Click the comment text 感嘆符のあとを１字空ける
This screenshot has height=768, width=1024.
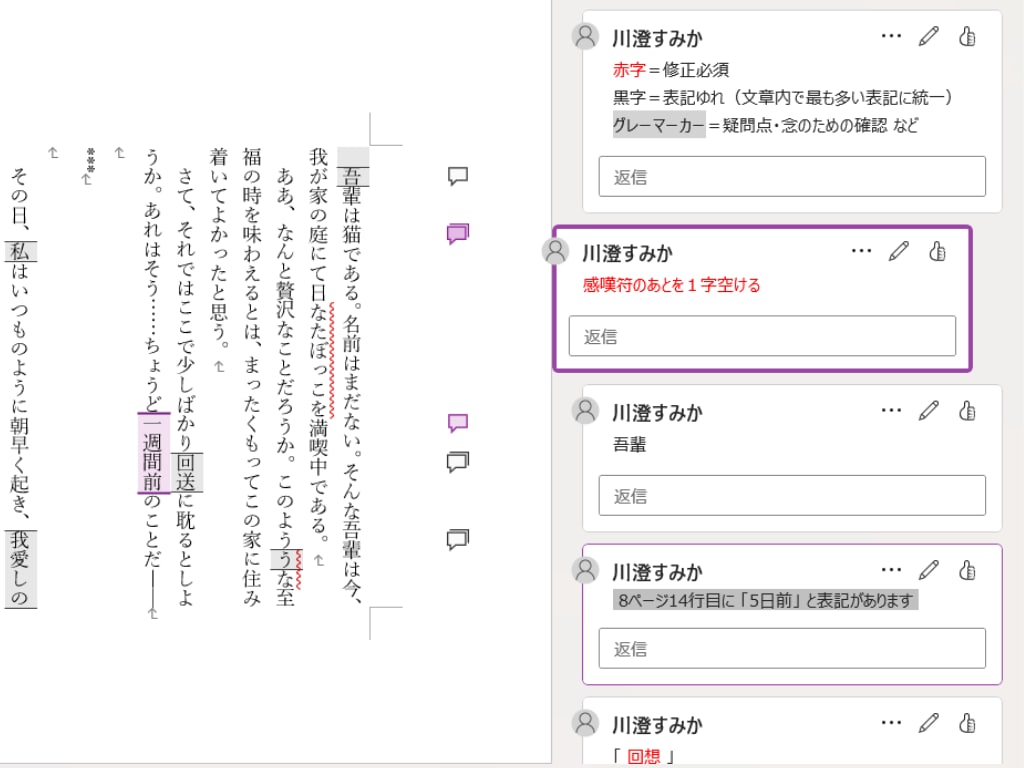671,285
